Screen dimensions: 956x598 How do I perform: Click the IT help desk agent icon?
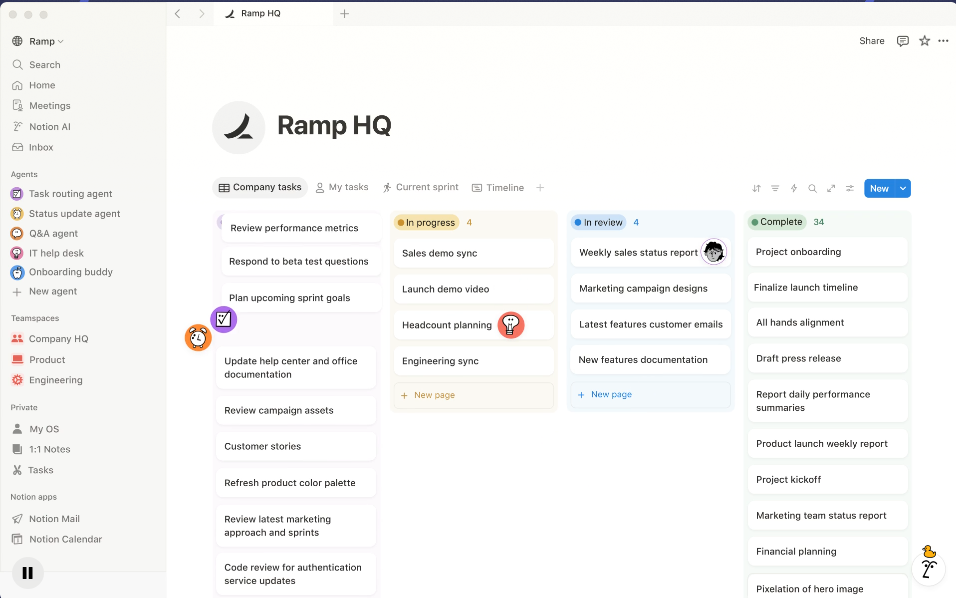[17, 253]
